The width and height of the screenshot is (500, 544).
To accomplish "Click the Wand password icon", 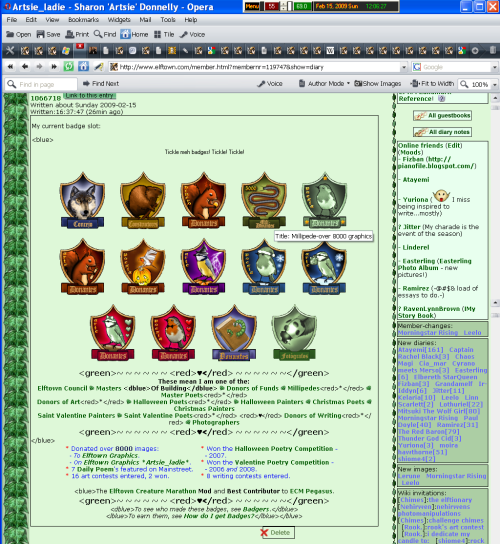I will (99, 67).
